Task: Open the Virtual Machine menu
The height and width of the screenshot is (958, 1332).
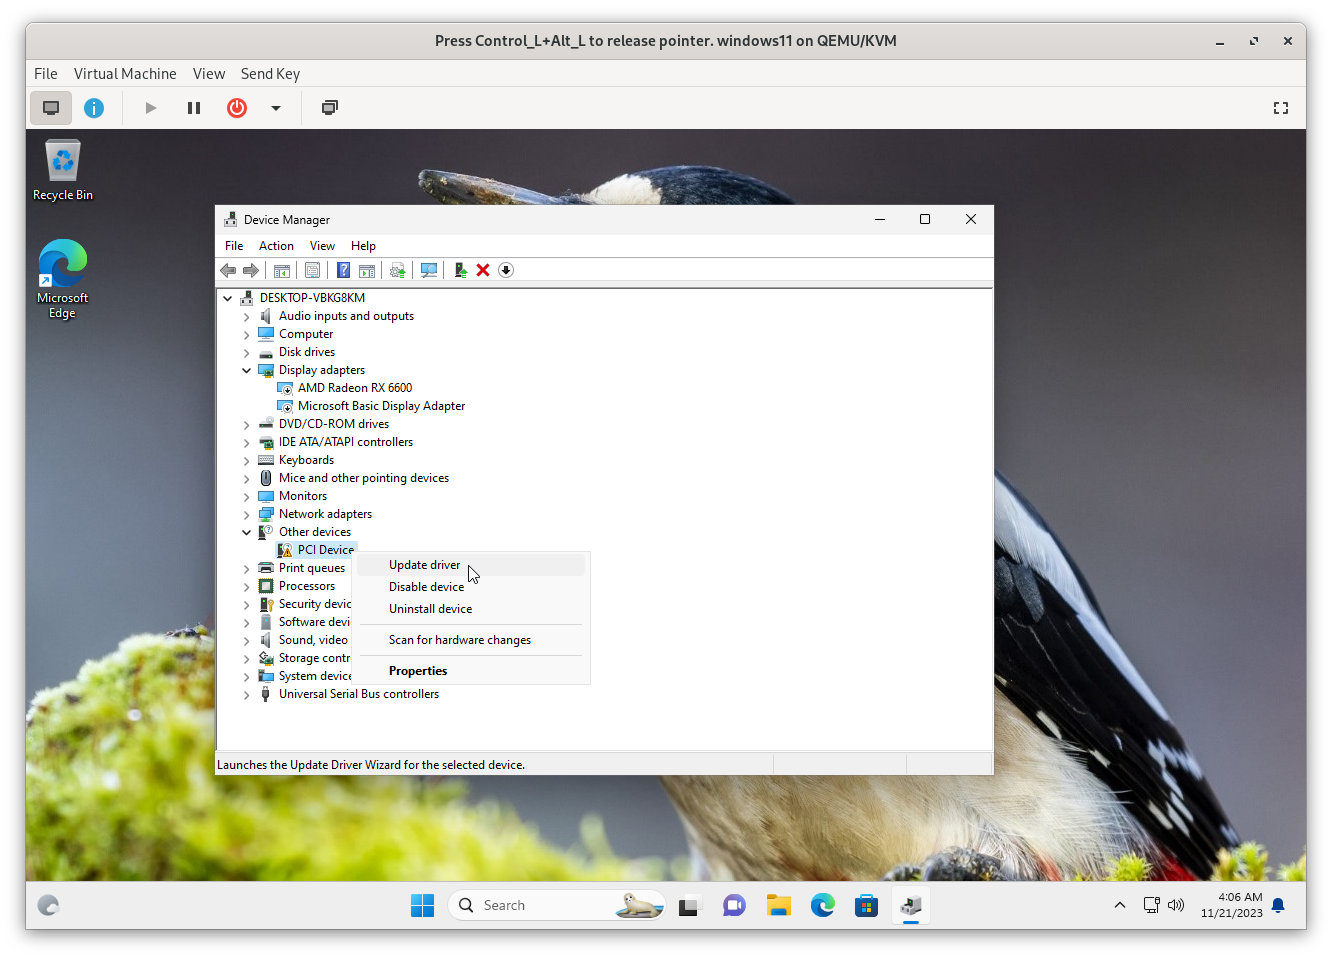Action: (x=125, y=74)
